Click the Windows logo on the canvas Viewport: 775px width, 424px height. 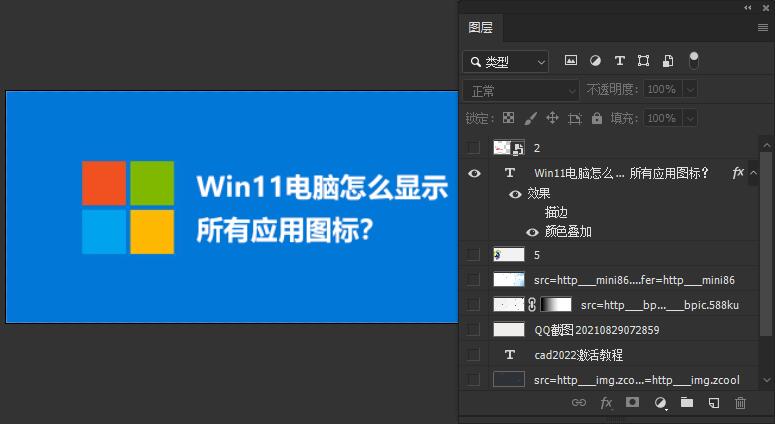click(x=128, y=207)
